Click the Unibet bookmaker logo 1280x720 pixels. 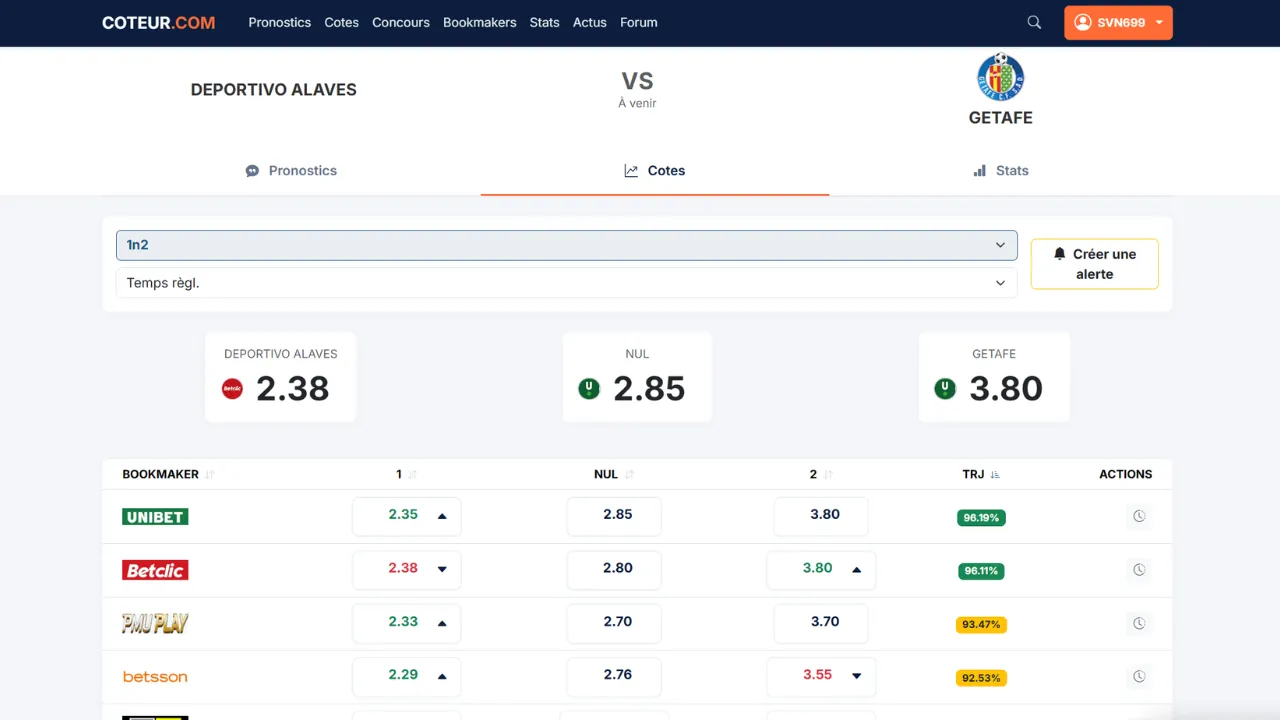(x=155, y=517)
